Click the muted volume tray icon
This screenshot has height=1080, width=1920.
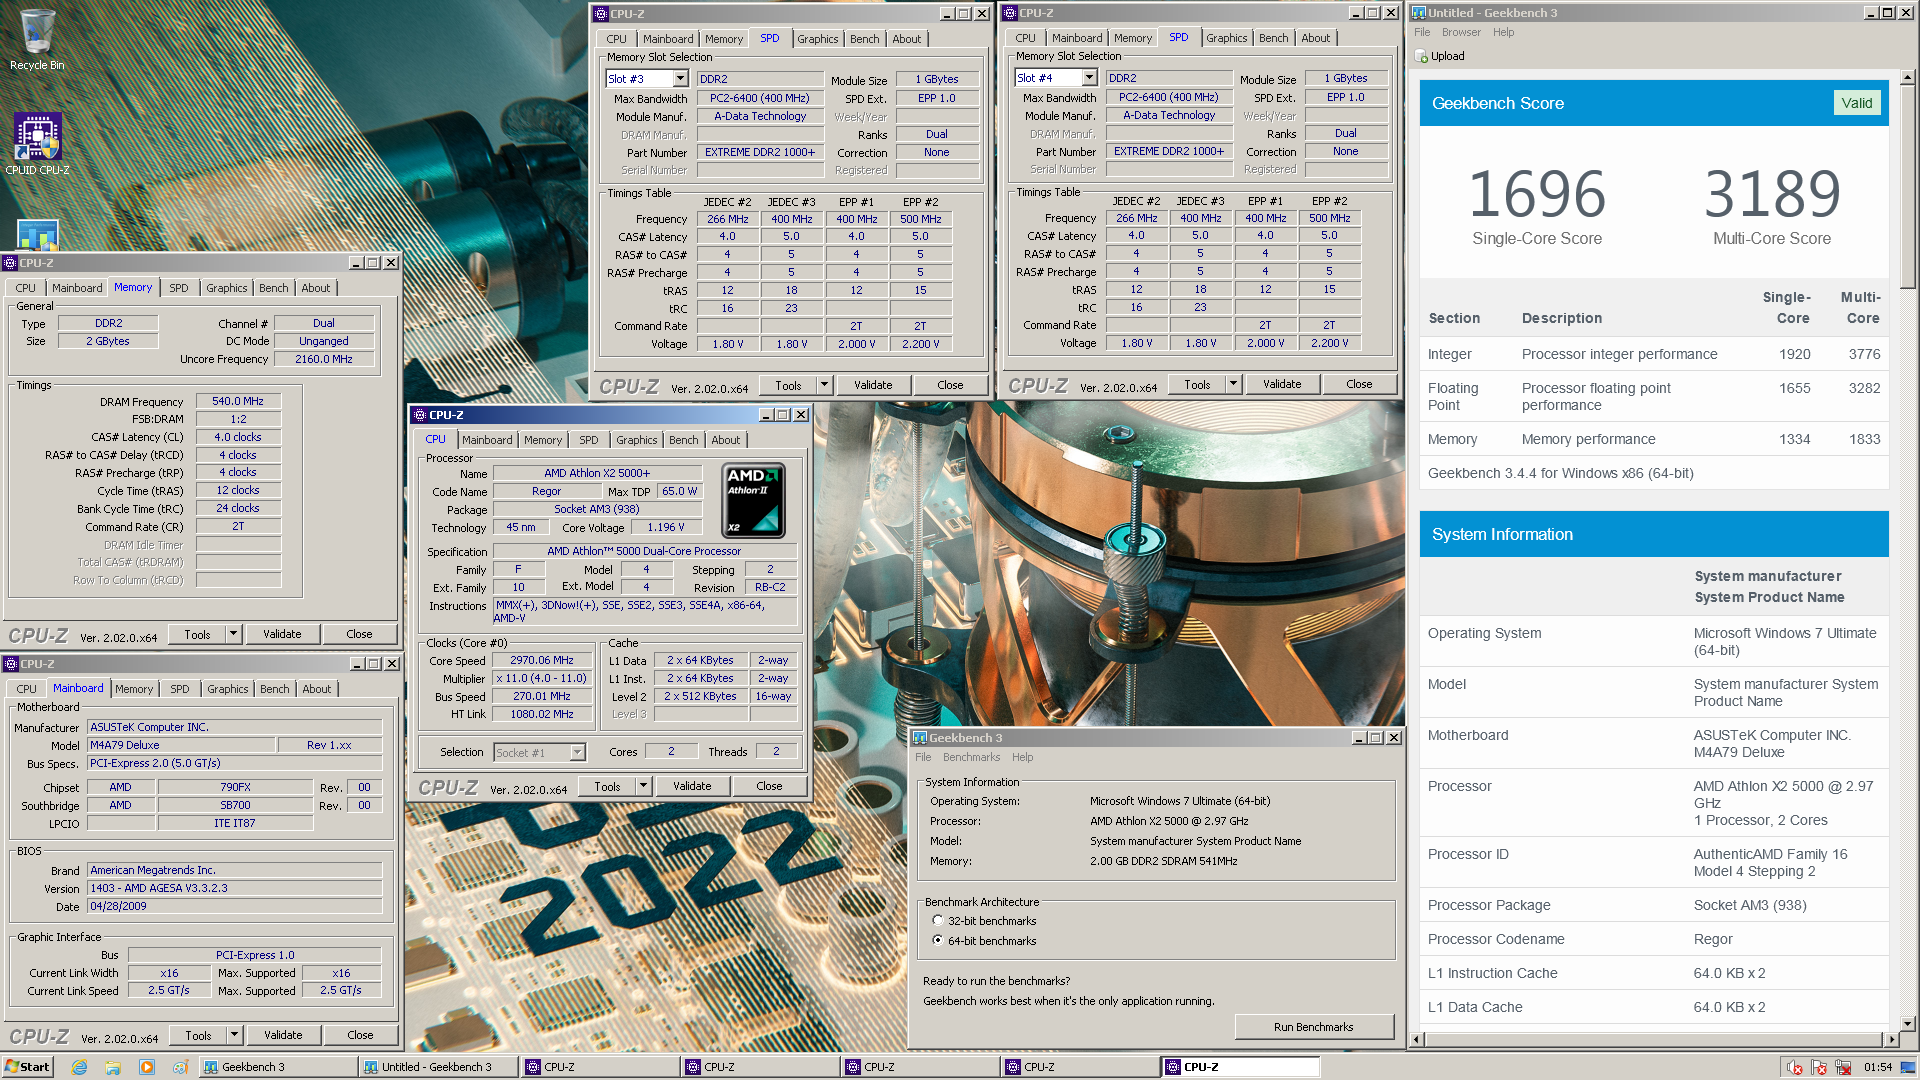1795,1067
